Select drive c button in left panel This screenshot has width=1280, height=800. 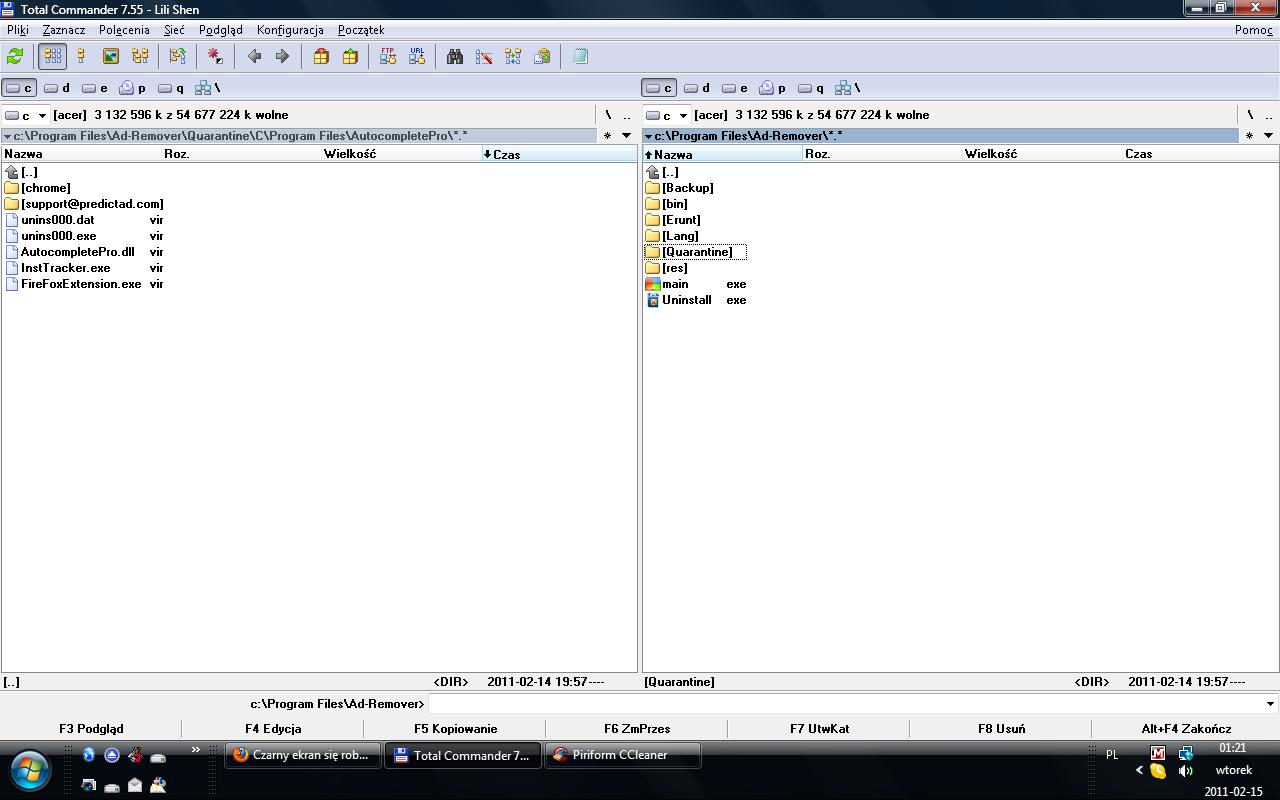coord(19,88)
